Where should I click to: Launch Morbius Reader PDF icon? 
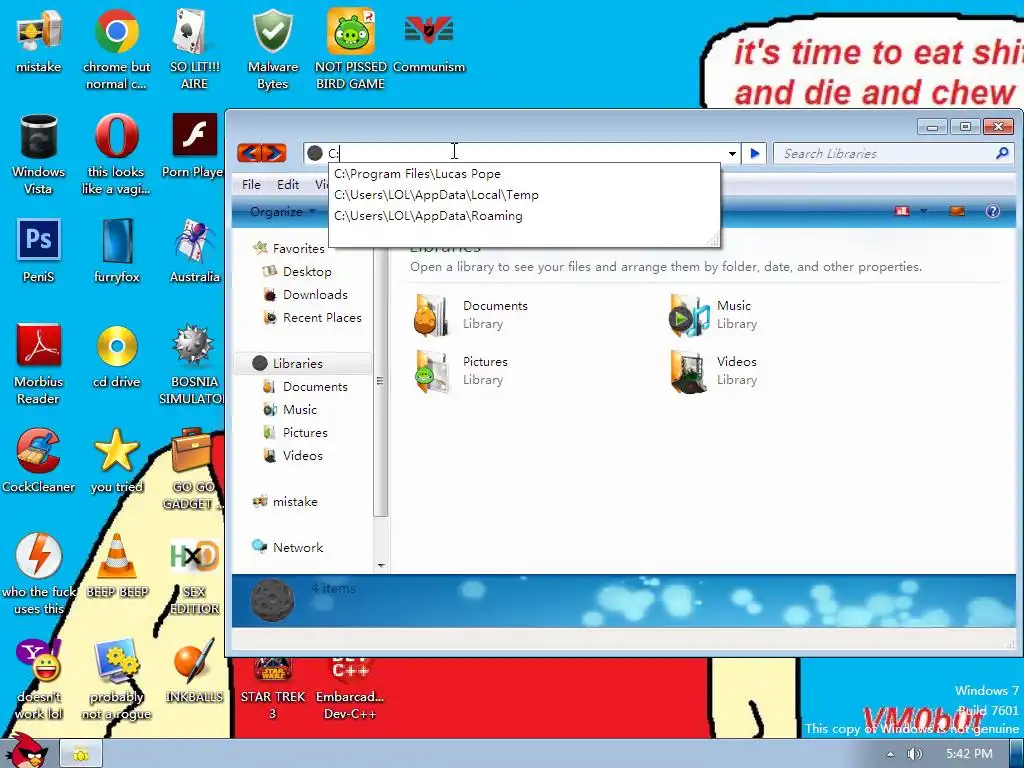click(x=39, y=364)
